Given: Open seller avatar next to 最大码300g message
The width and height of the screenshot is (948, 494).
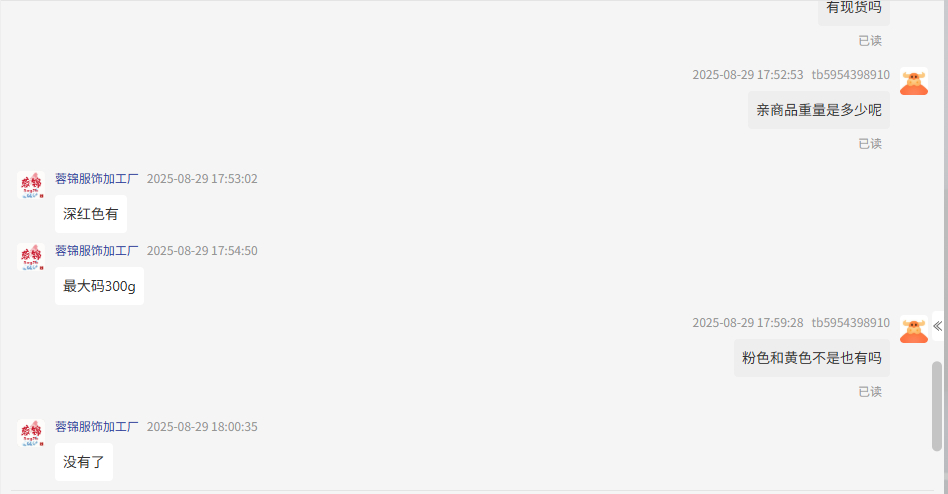Looking at the screenshot, I should (31, 257).
